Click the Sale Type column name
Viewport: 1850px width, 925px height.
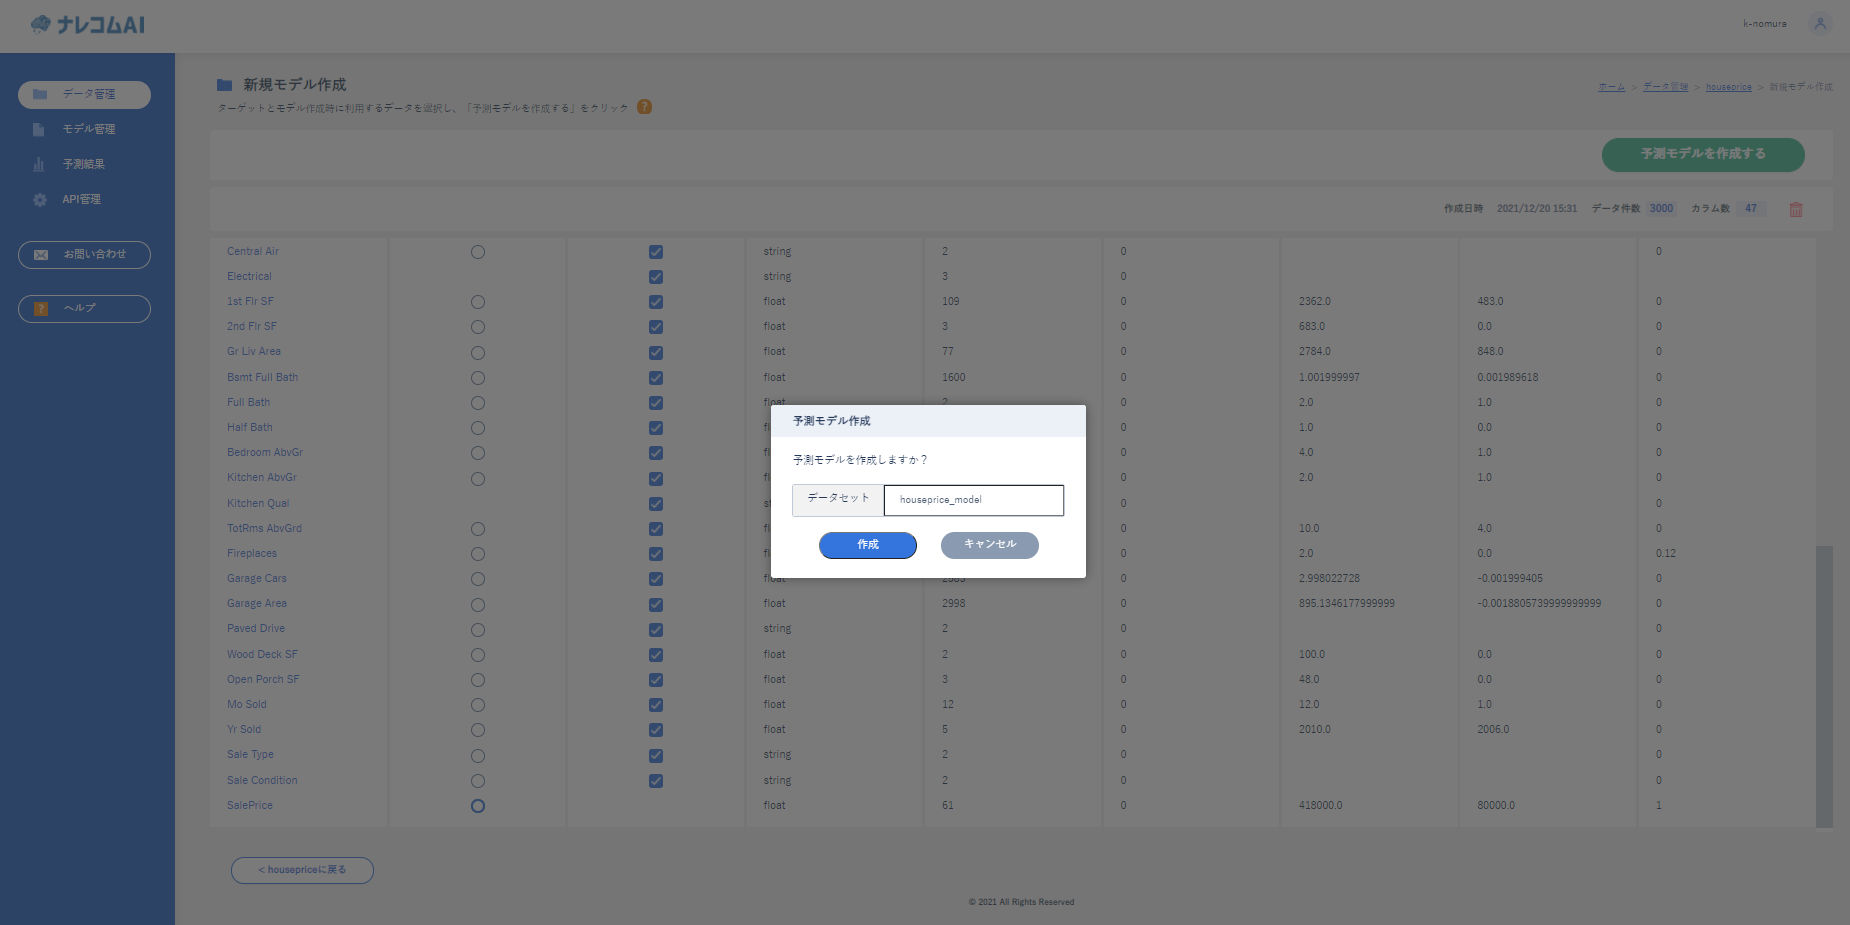(x=250, y=755)
